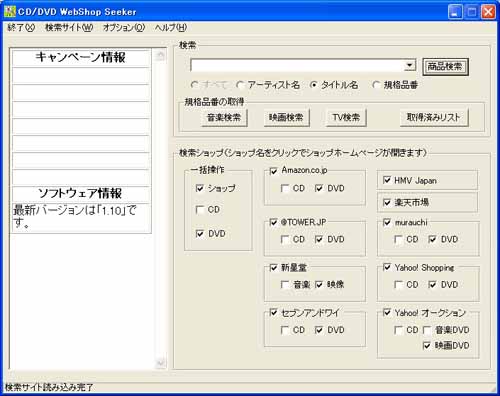Toggle the 一括操作 CD checkbox

coord(200,210)
